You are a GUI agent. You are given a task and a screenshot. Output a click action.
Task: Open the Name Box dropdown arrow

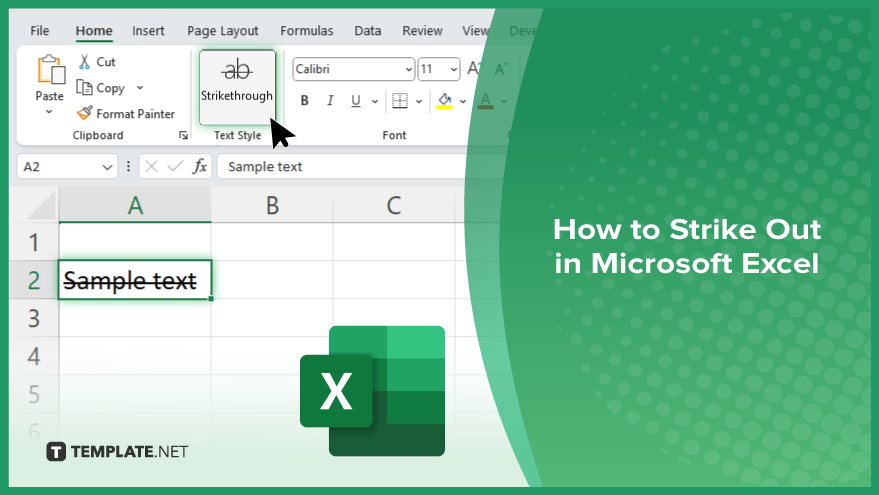point(107,167)
